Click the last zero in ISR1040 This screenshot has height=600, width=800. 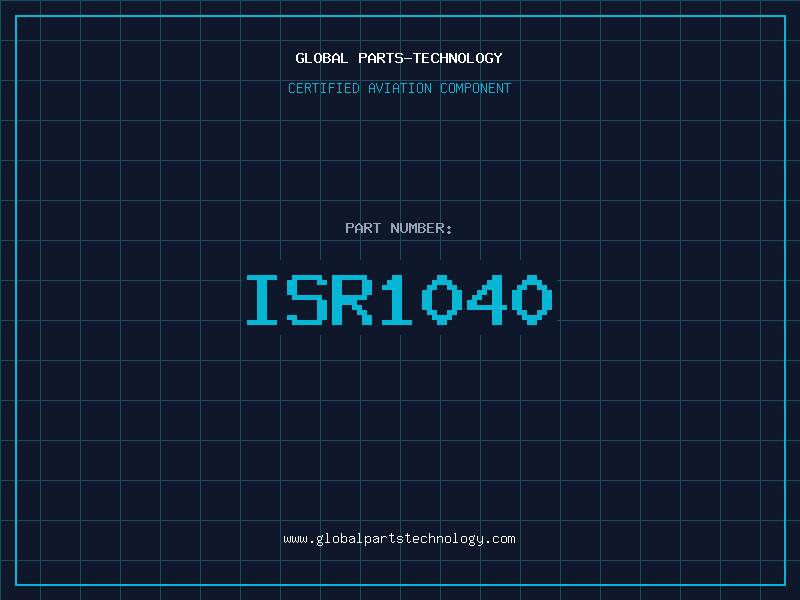click(530, 300)
